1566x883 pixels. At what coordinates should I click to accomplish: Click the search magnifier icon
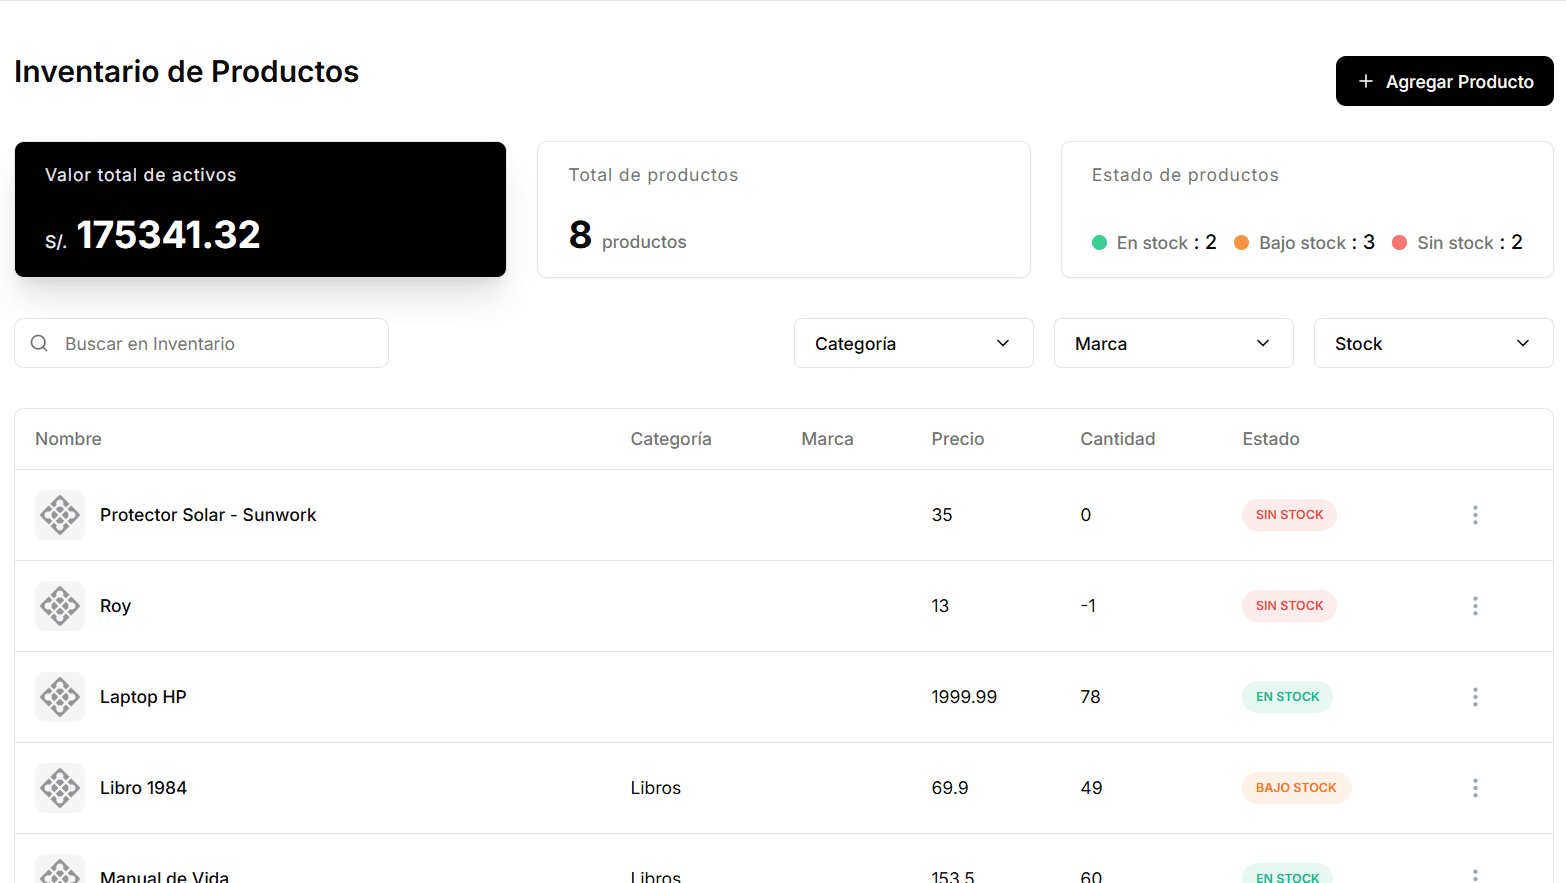pyautogui.click(x=39, y=343)
